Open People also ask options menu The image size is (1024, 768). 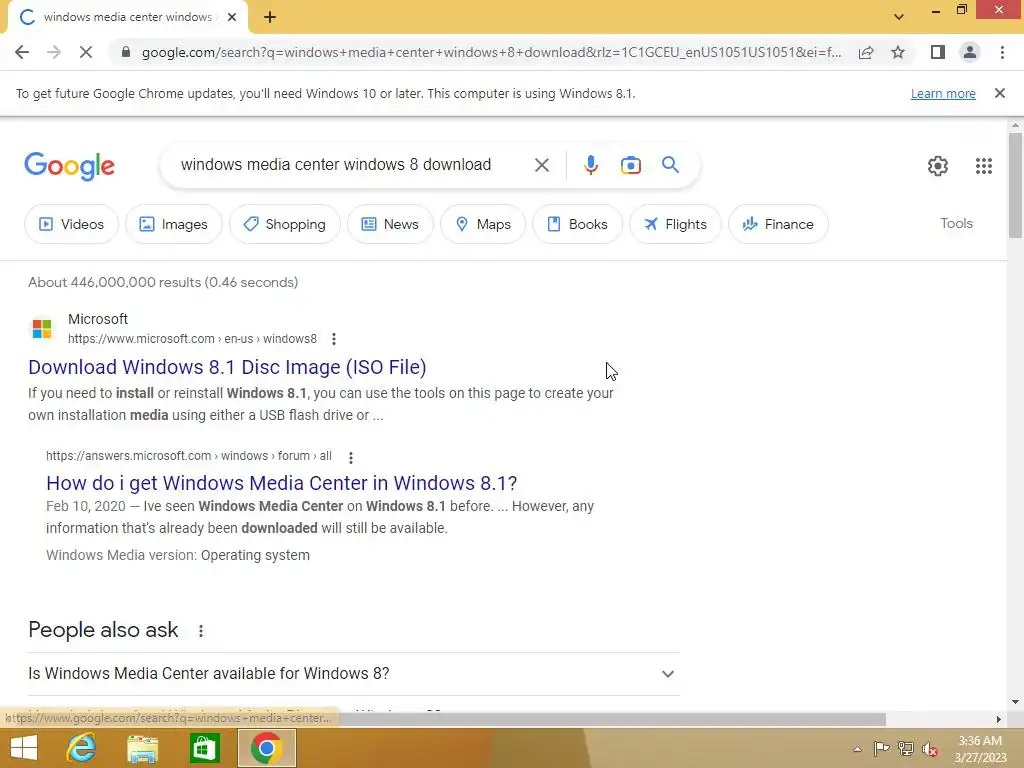(200, 631)
